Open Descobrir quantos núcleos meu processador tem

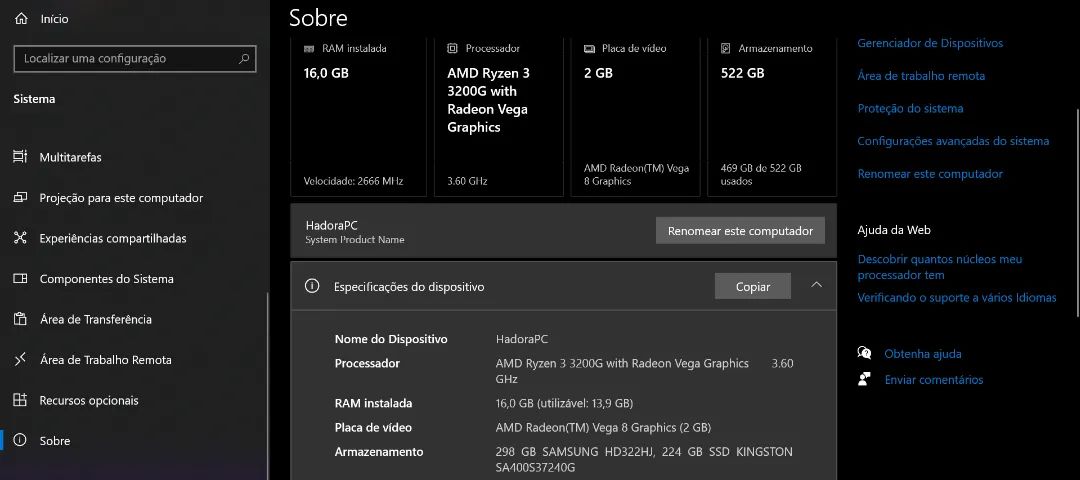coord(940,267)
